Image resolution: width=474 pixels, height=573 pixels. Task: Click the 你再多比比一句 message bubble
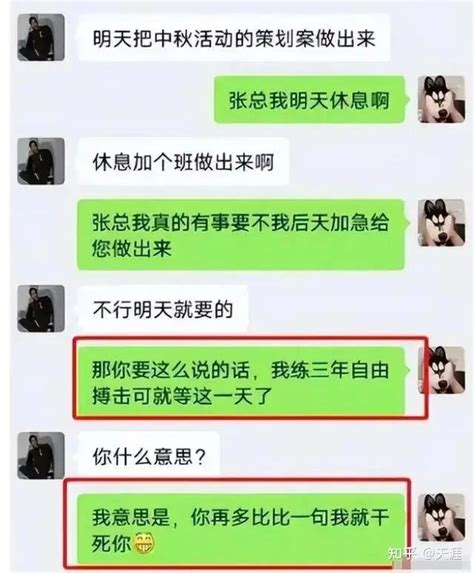242,529
